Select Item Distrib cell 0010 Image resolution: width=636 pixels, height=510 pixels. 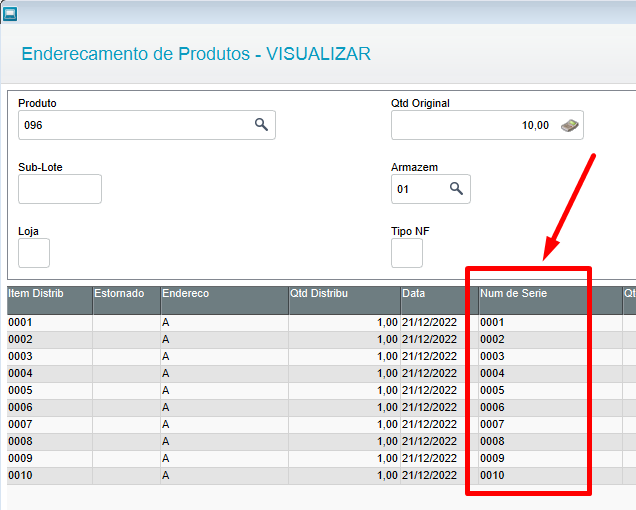point(50,476)
